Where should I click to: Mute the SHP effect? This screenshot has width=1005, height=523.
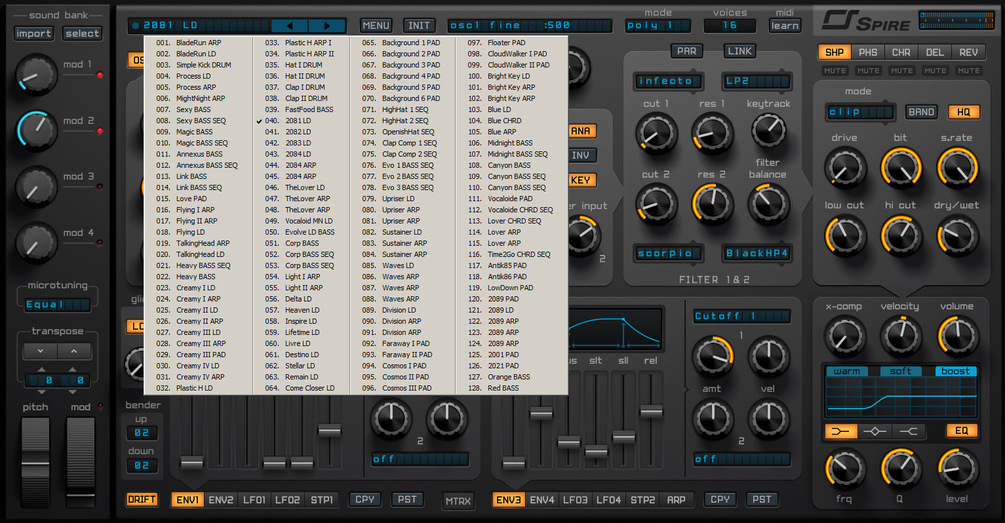[x=835, y=71]
